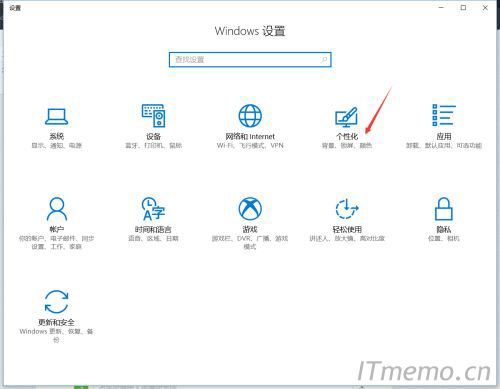Image resolution: width=500 pixels, height=389 pixels.
Task: Close the 设置 window
Action: [485, 8]
